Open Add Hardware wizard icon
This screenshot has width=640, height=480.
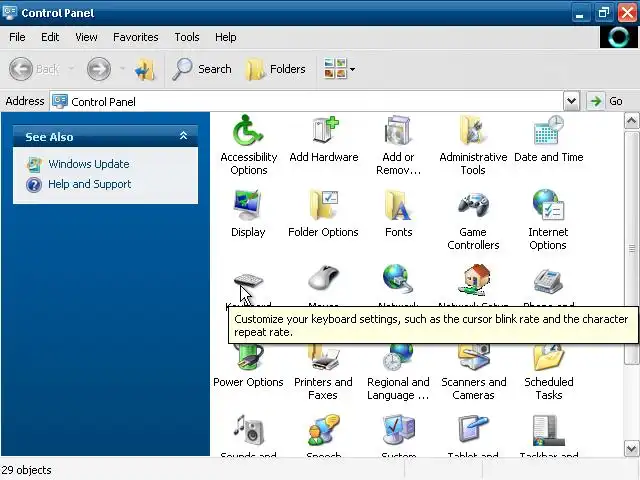coord(324,131)
